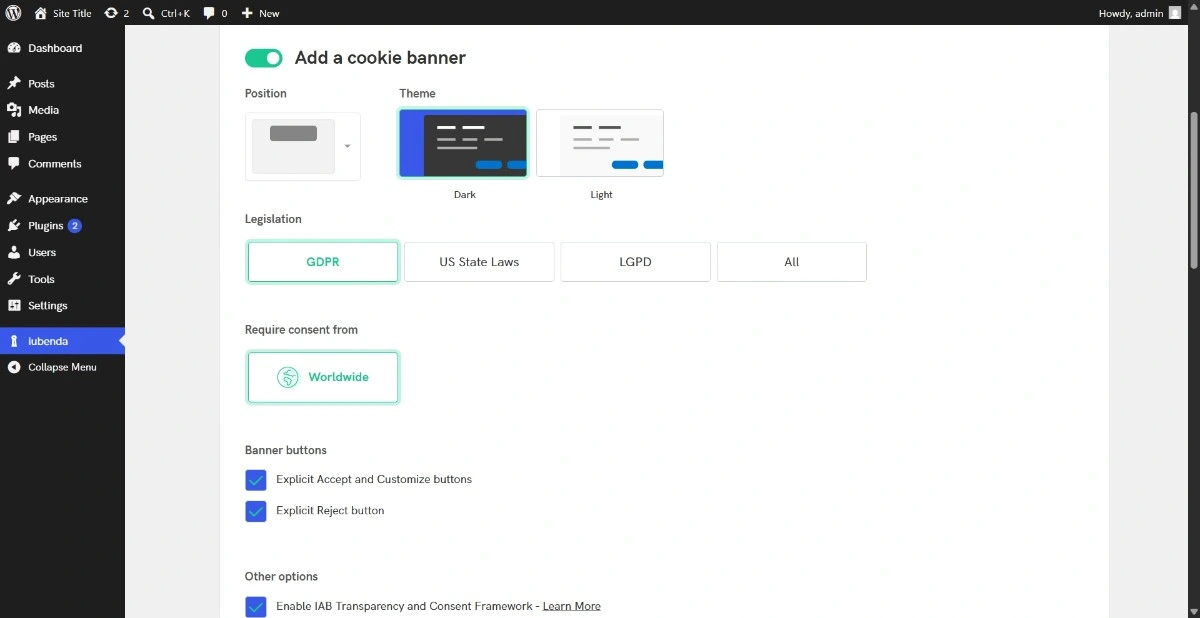Click the Appearance brush icon

click(x=14, y=199)
